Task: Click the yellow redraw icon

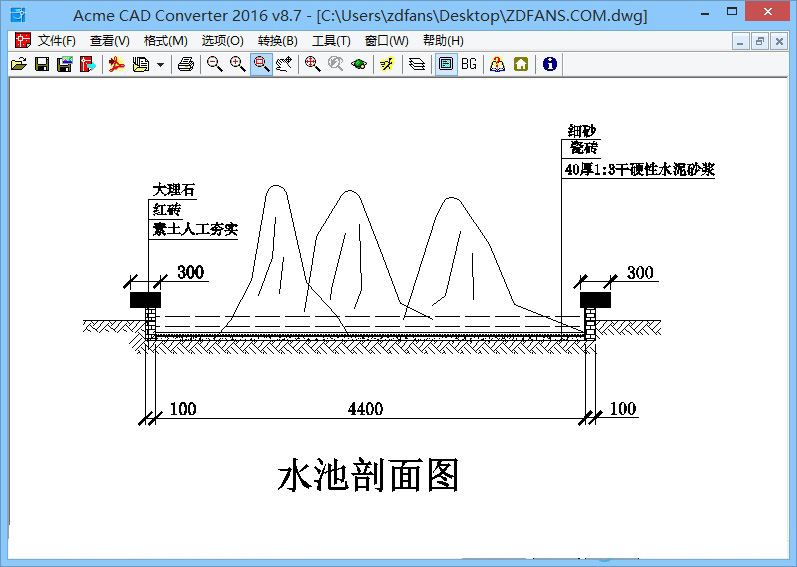Action: [387, 64]
